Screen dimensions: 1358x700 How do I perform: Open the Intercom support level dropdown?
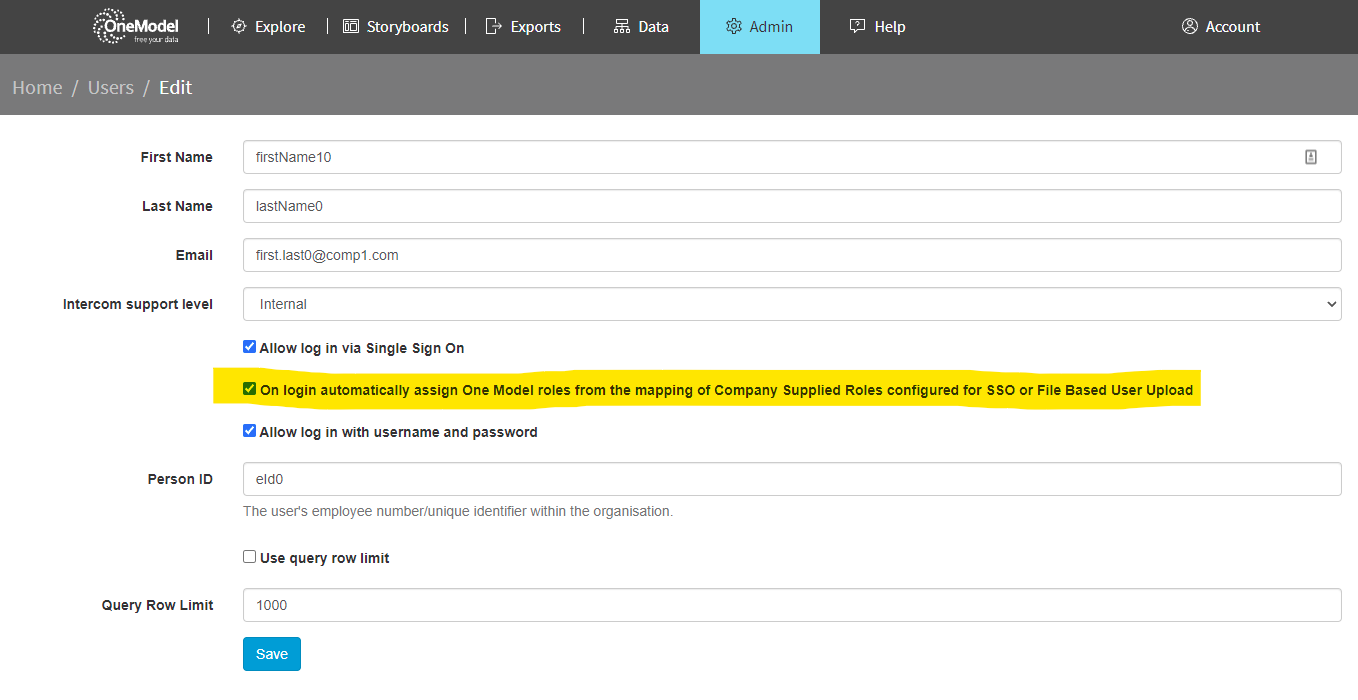[791, 304]
